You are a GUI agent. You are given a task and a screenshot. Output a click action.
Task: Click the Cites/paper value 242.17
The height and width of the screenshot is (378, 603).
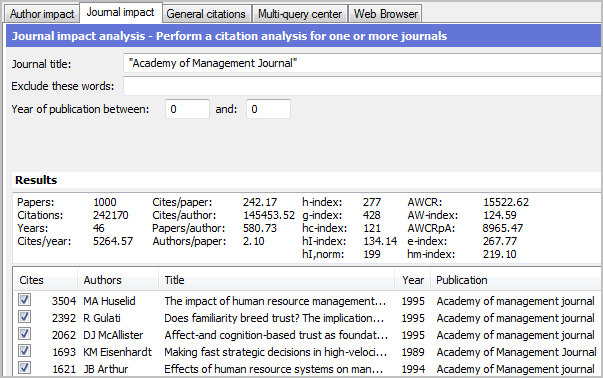[260, 202]
